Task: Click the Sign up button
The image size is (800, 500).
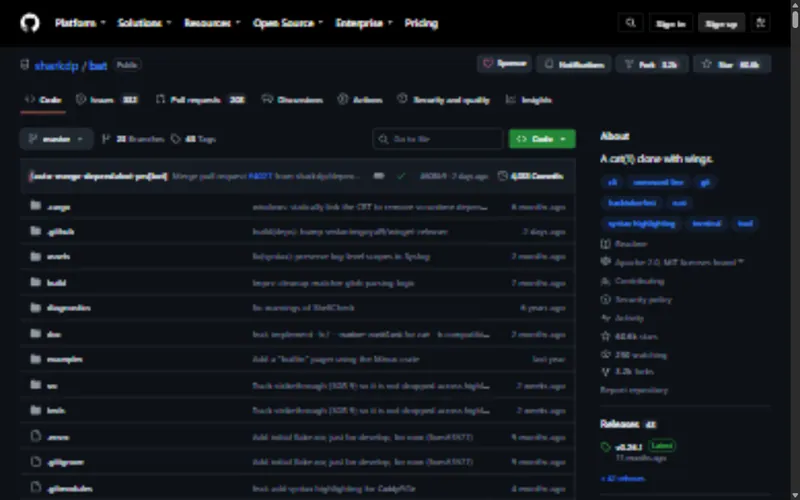Action: [721, 23]
